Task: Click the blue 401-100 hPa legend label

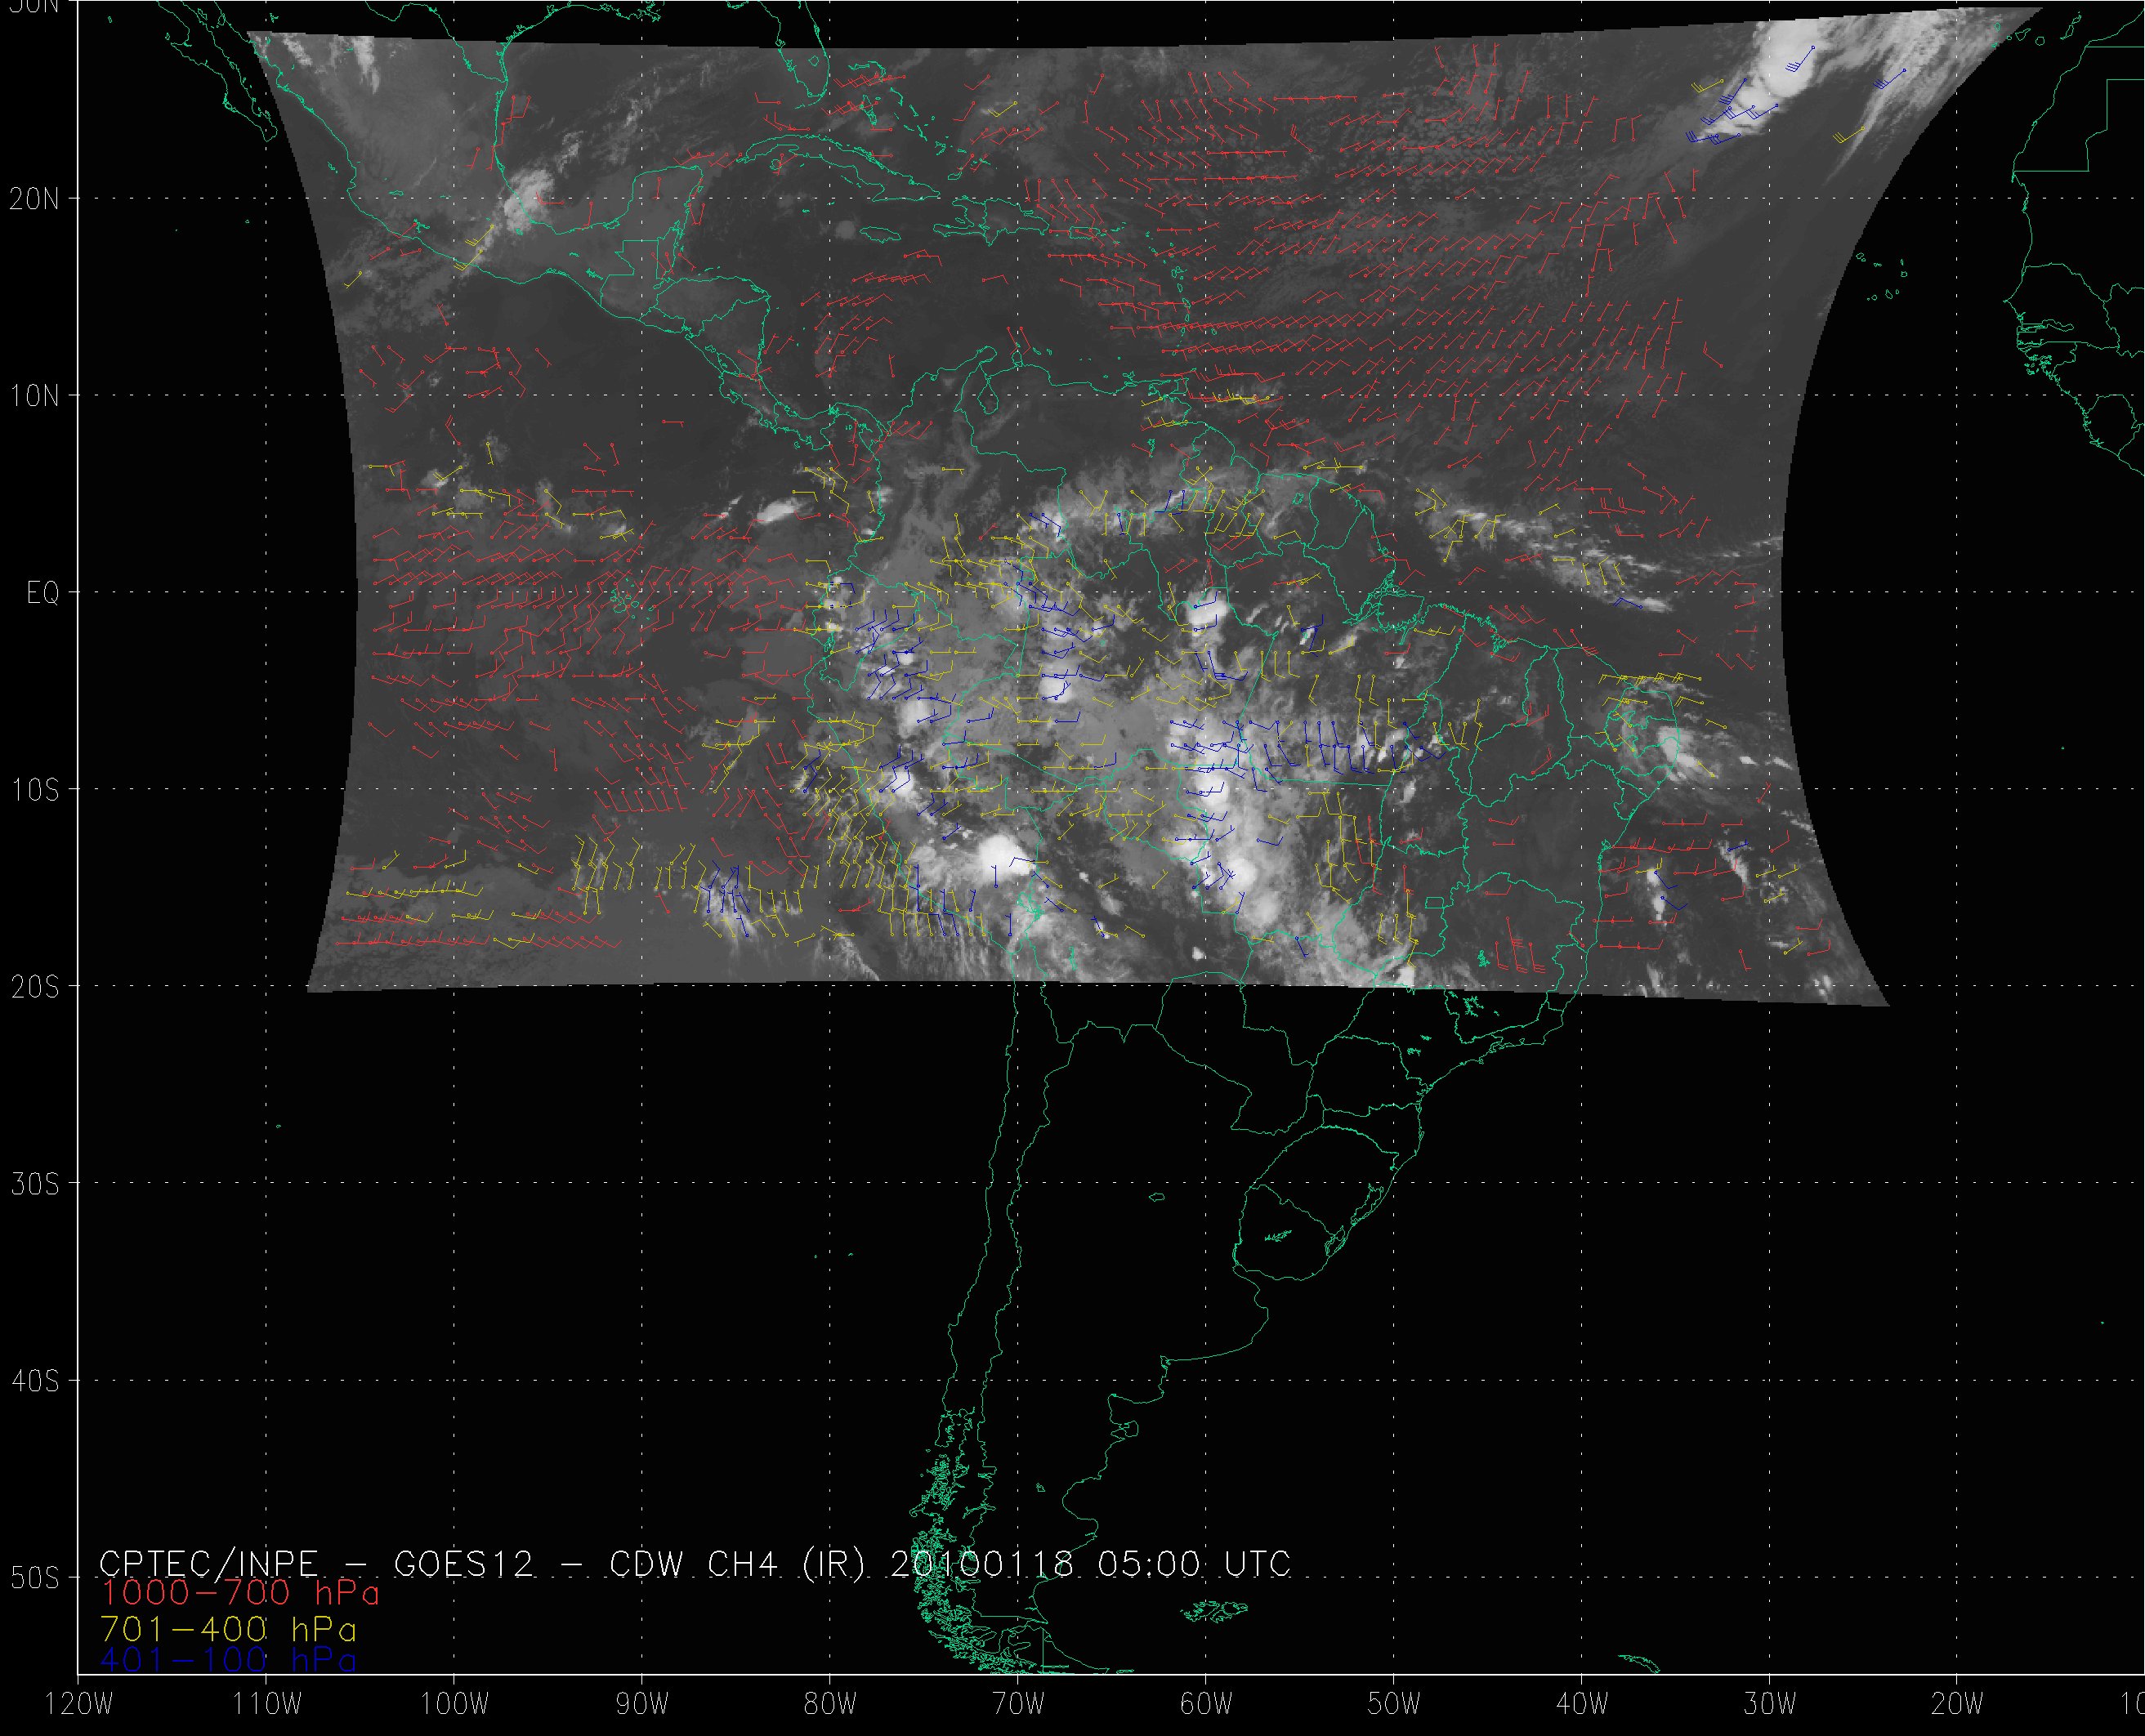Action: pos(228,1661)
